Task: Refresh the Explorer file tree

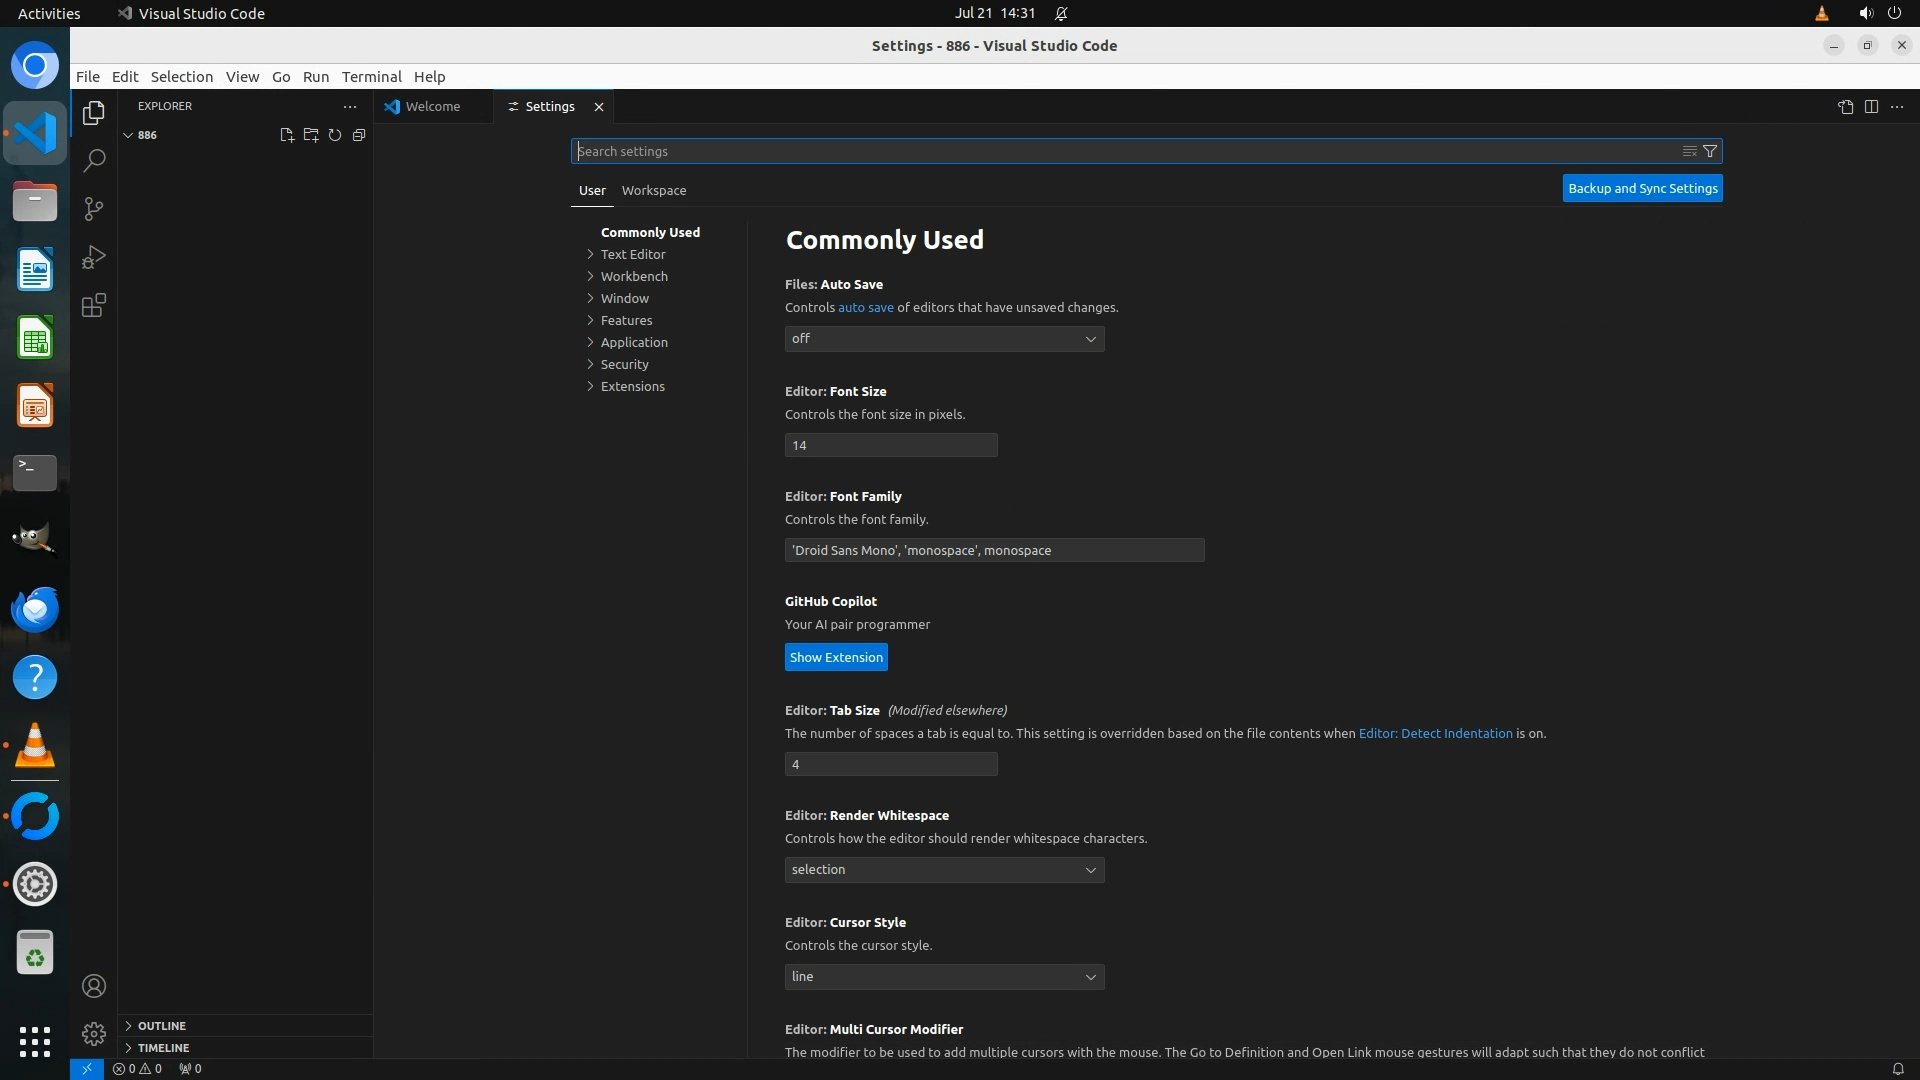Action: click(335, 135)
